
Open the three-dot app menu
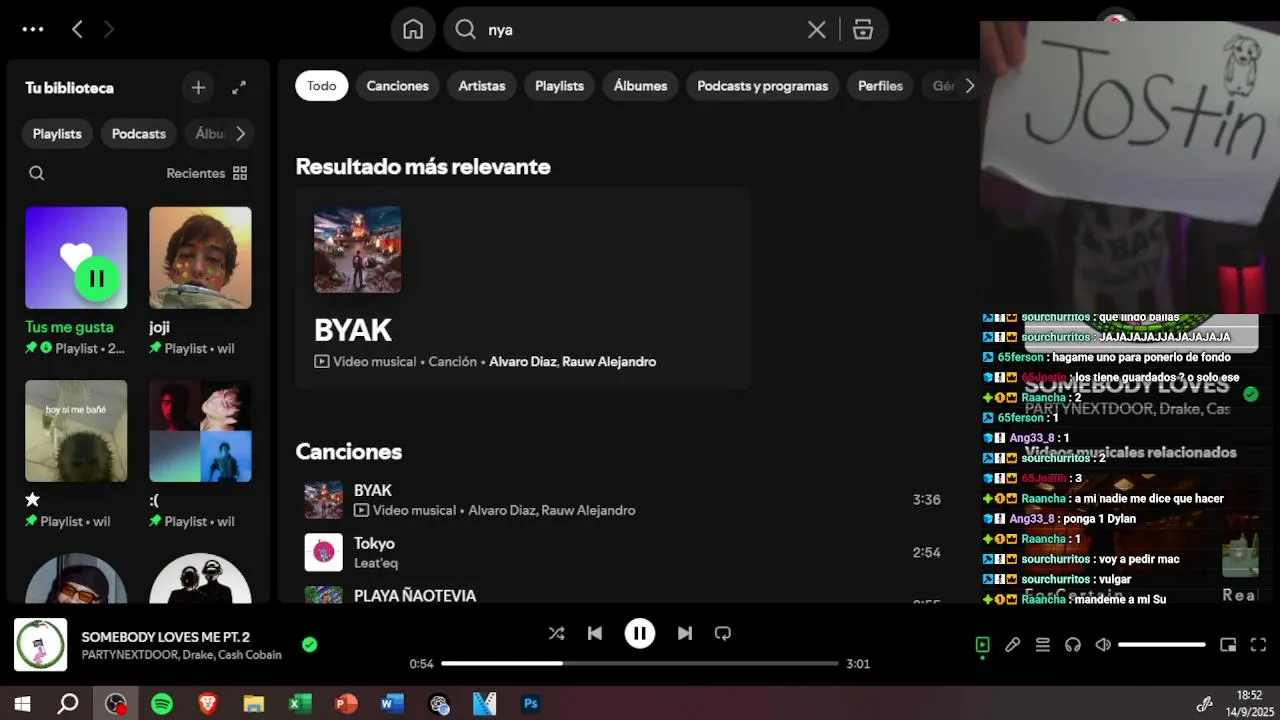[33, 29]
